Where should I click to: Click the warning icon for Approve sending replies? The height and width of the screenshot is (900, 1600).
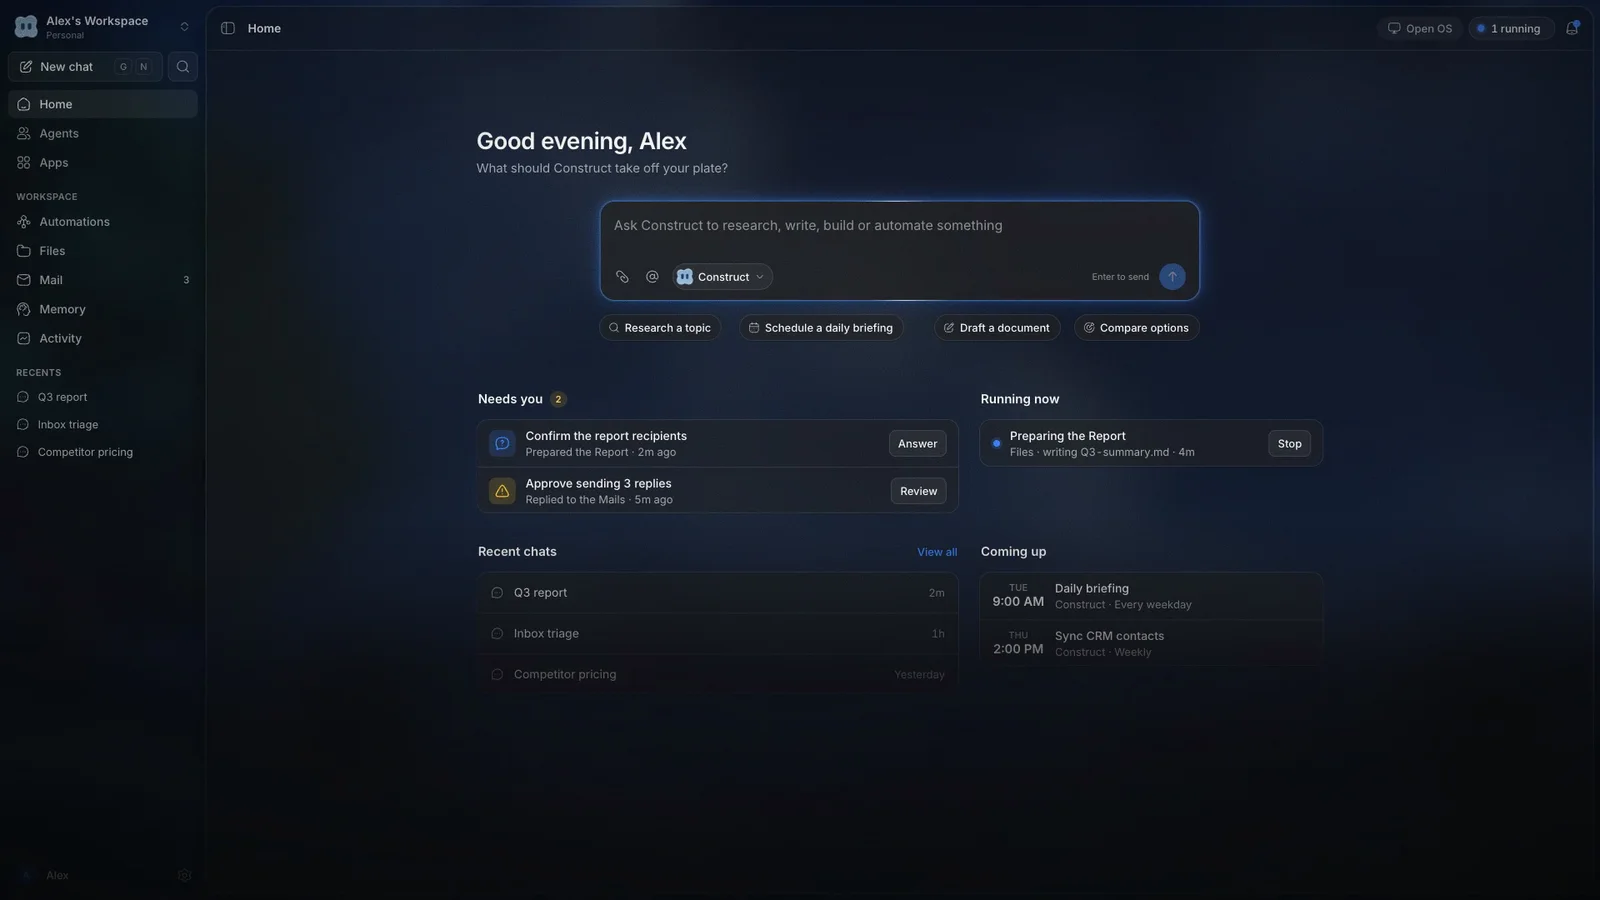(502, 491)
